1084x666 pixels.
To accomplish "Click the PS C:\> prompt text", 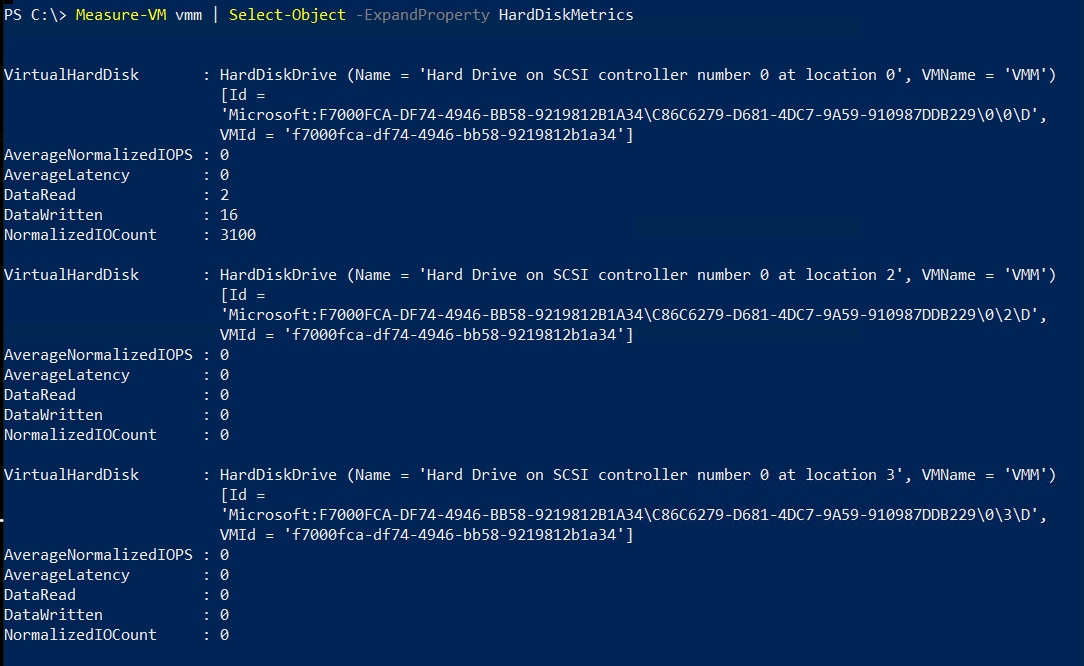I will click(35, 15).
